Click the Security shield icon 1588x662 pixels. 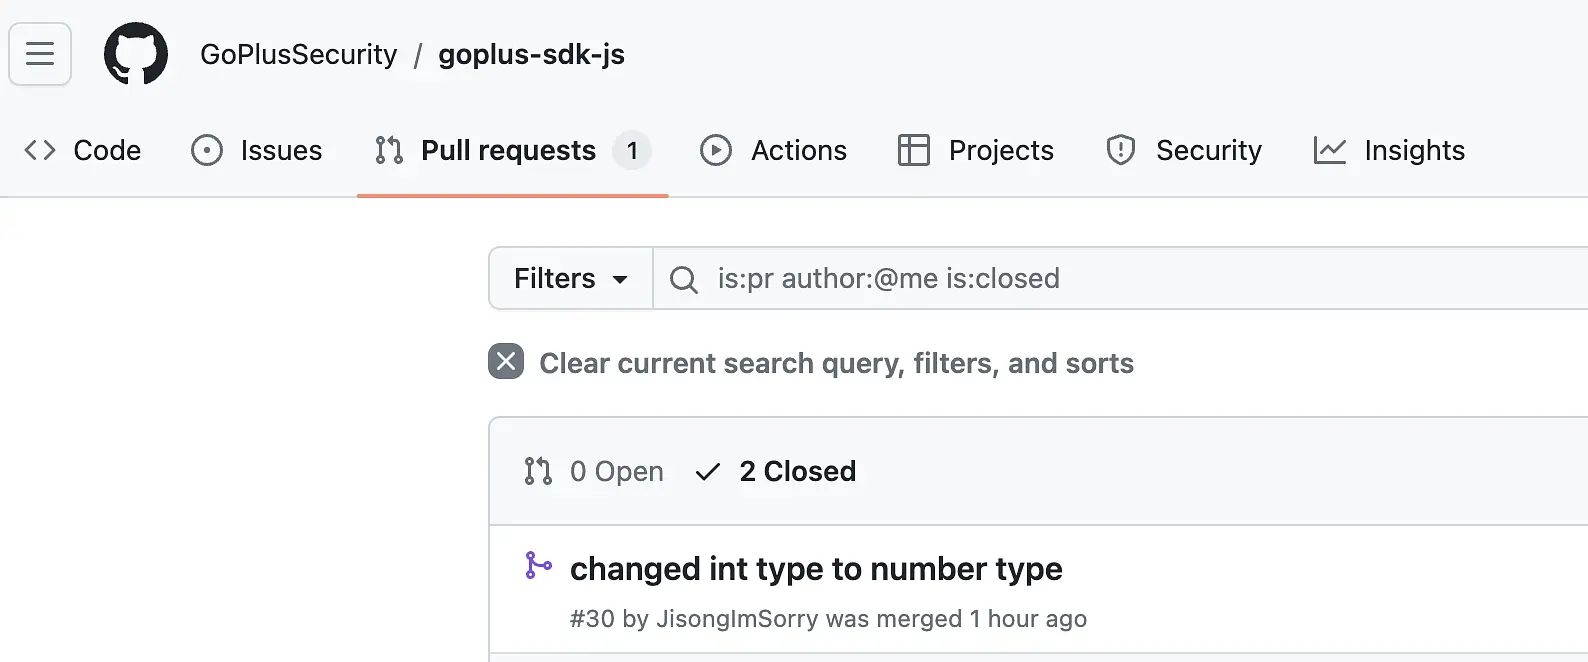(x=1121, y=150)
